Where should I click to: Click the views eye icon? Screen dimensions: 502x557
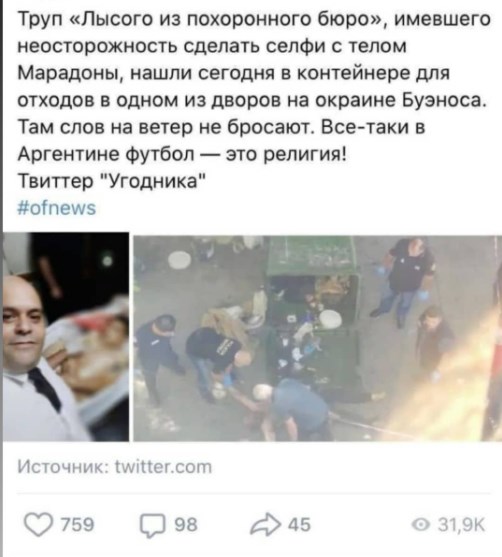coord(422,525)
